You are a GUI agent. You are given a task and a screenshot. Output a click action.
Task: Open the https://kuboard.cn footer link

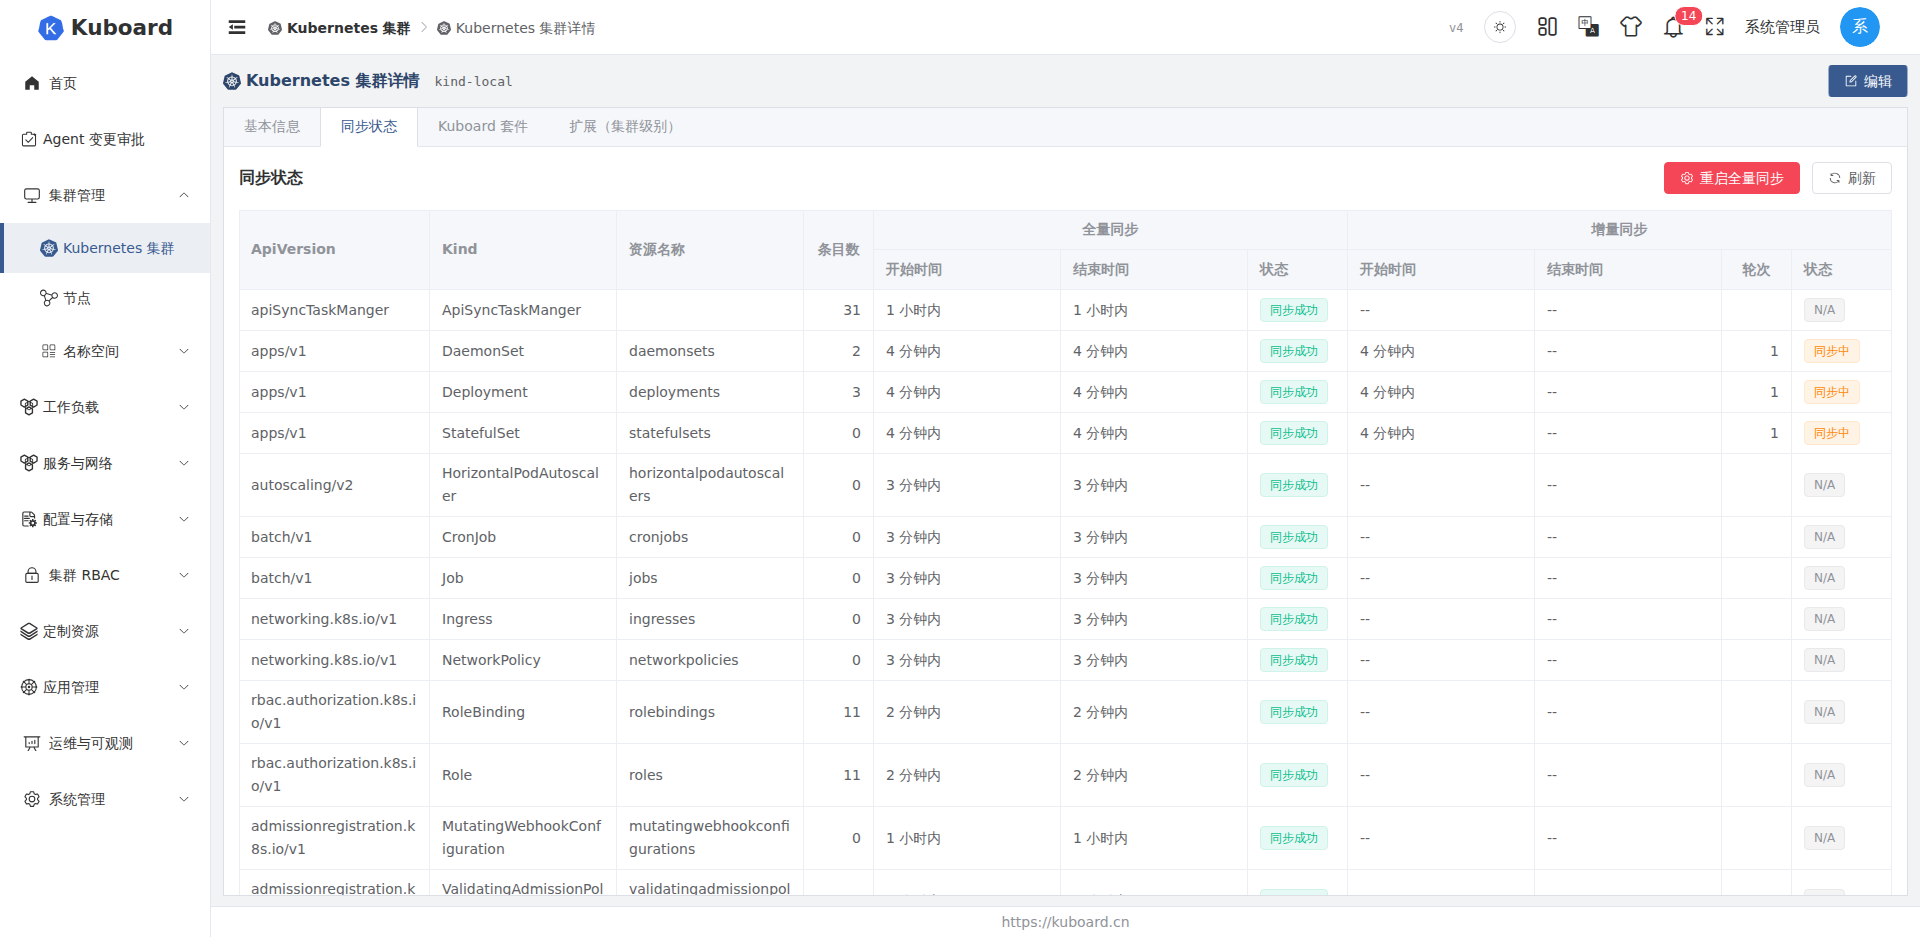click(x=1065, y=922)
